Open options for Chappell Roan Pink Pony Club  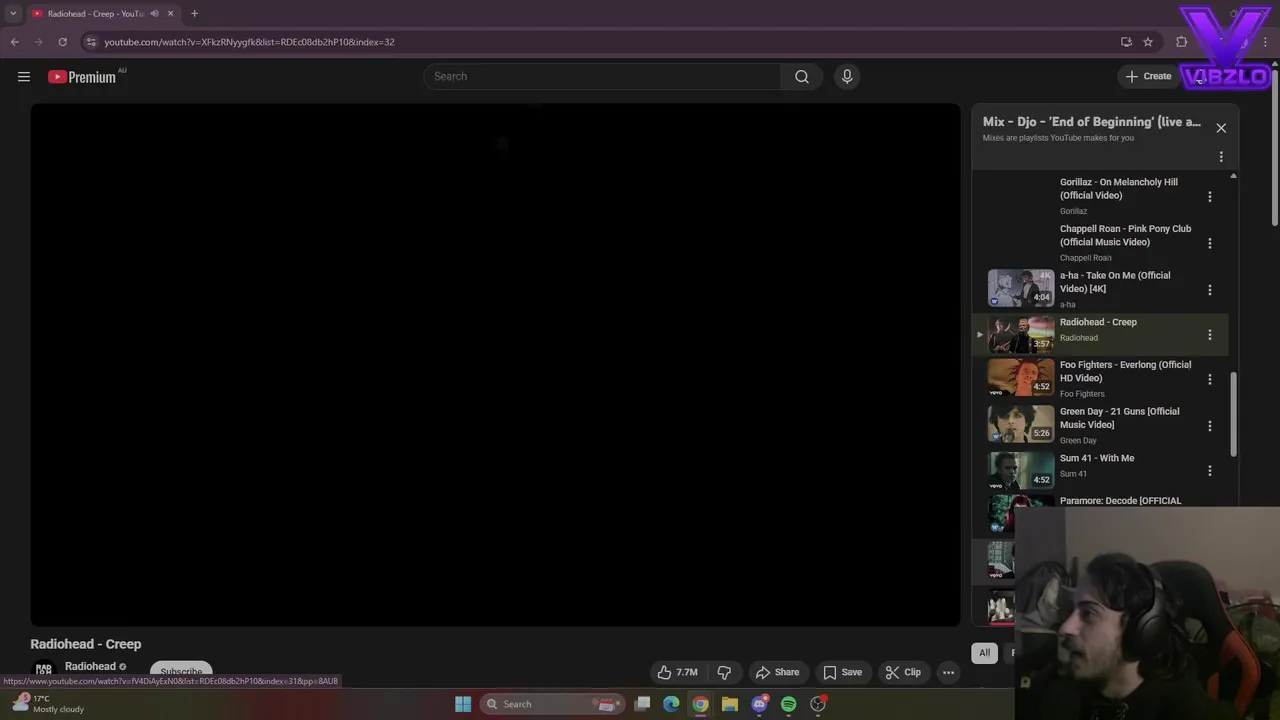(x=1210, y=243)
